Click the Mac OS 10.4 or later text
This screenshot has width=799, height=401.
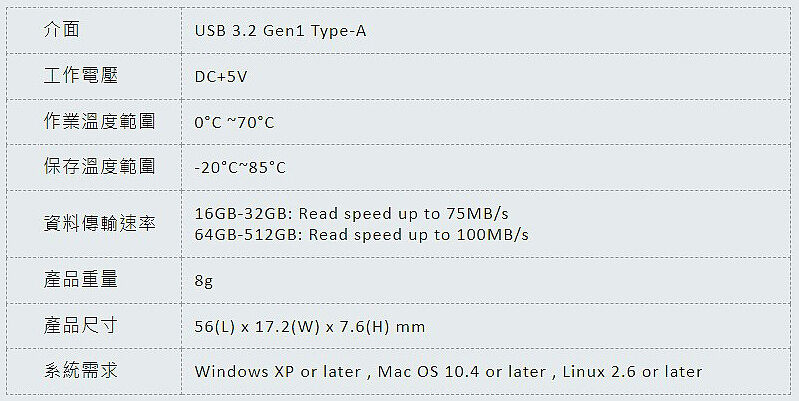tap(462, 371)
